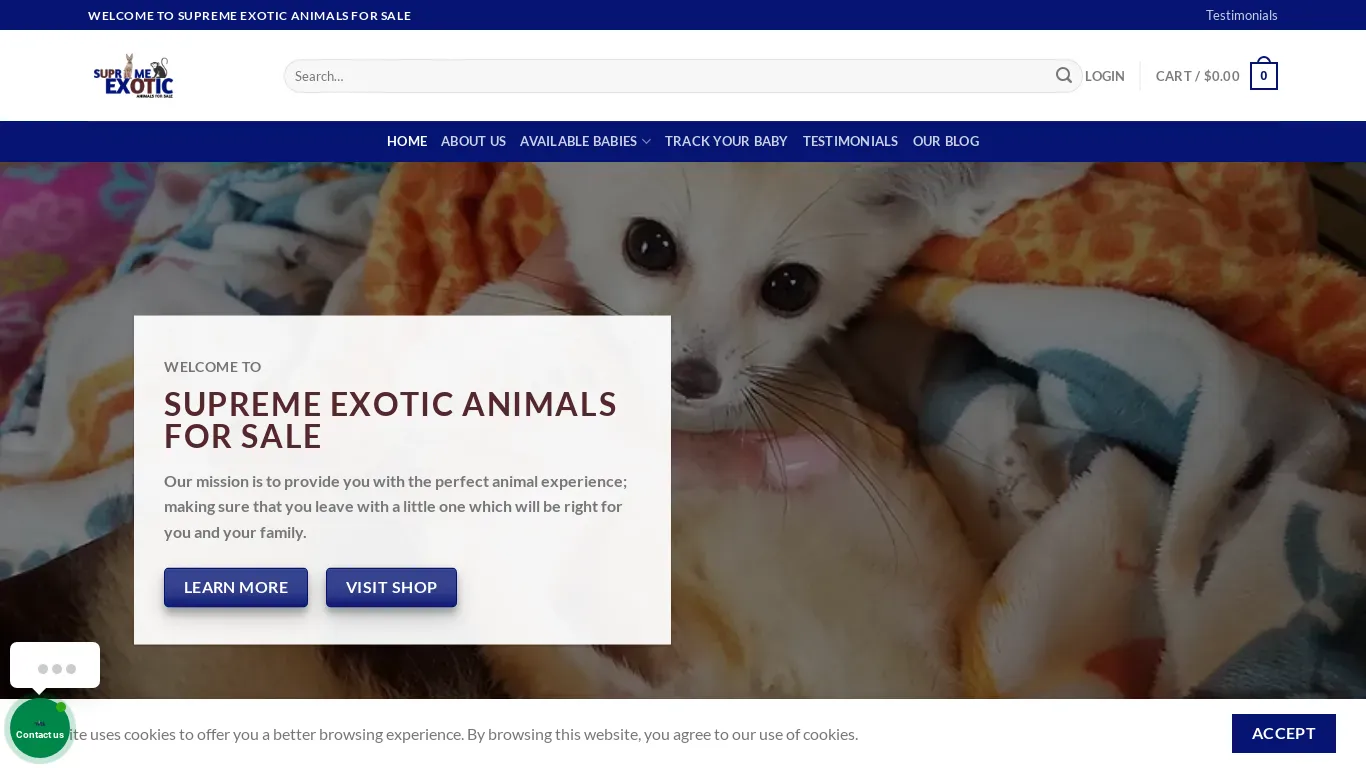Open the About Us page

click(473, 141)
